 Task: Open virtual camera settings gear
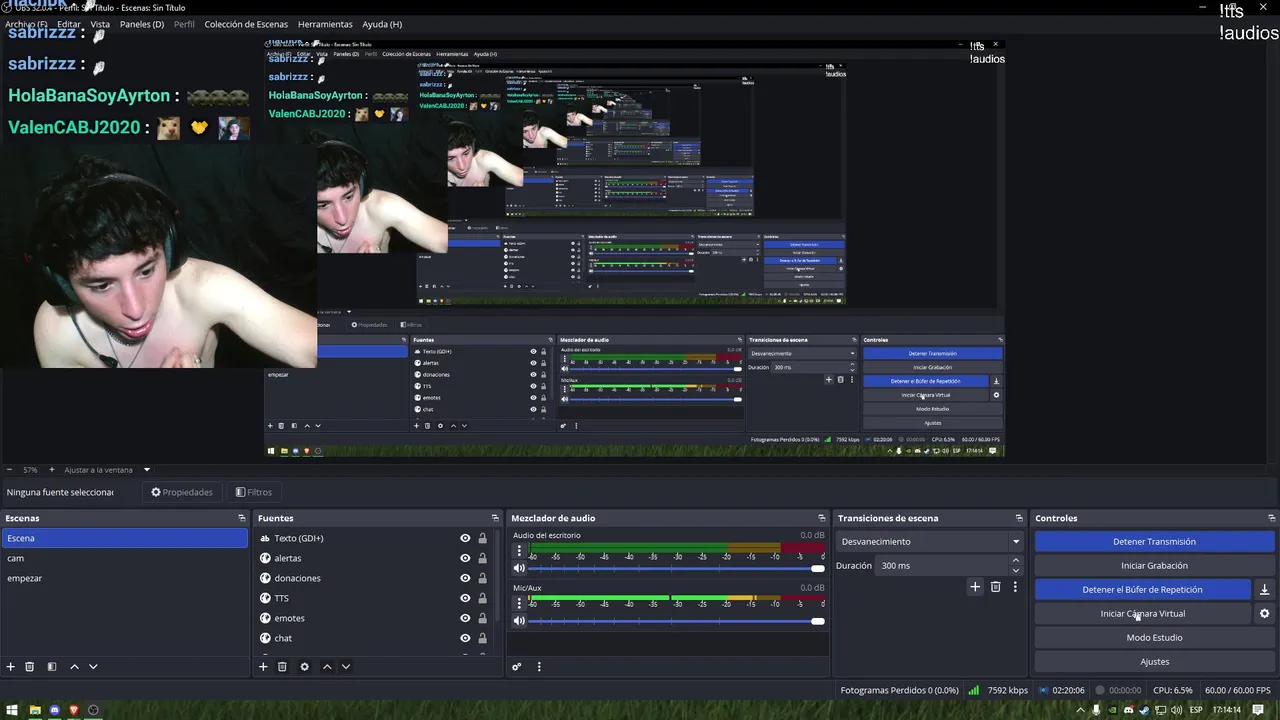1264,614
